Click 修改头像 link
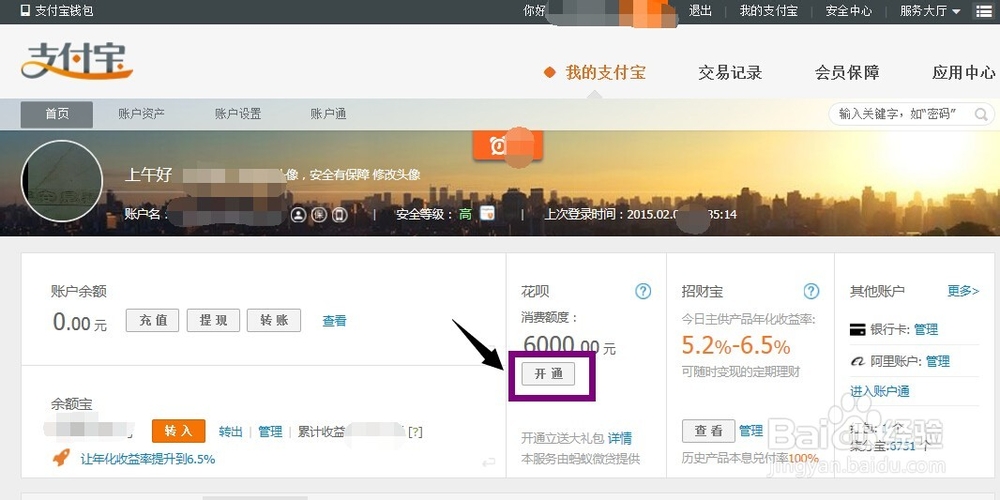This screenshot has height=500, width=1000. pos(396,175)
